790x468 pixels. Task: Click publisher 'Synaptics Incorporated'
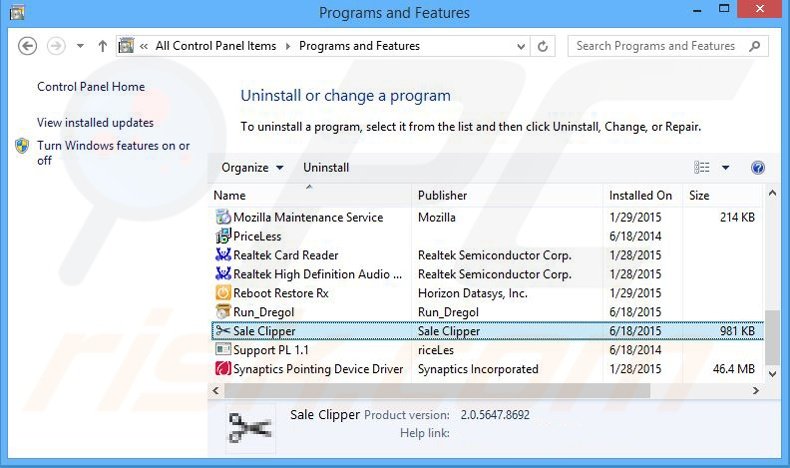tap(478, 369)
